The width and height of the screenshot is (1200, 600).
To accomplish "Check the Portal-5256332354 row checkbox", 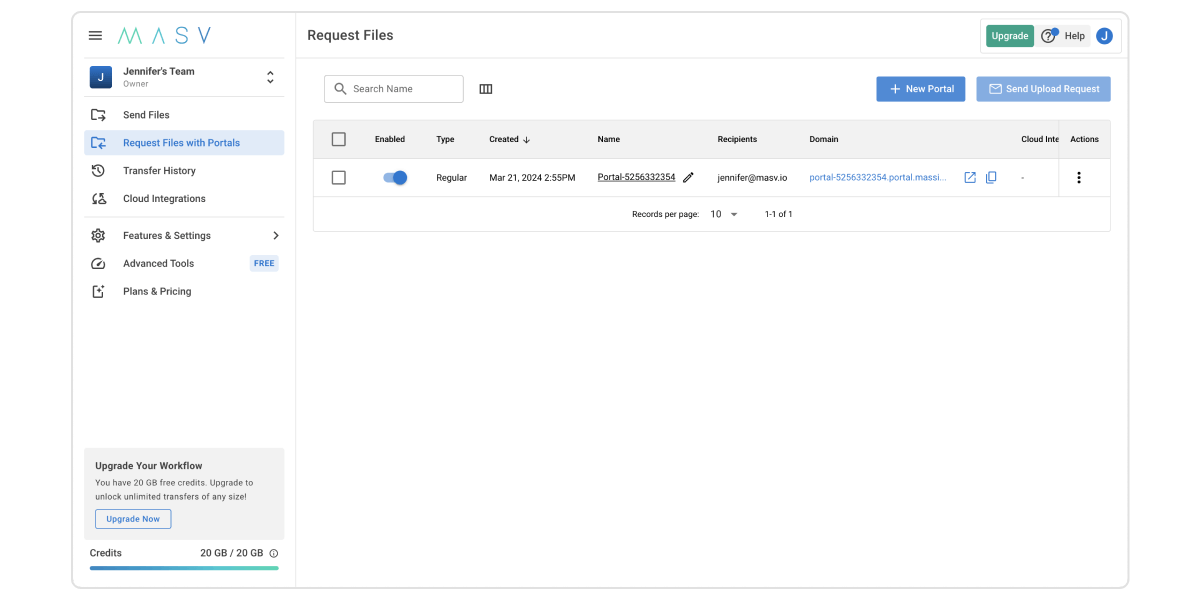I will (338, 177).
